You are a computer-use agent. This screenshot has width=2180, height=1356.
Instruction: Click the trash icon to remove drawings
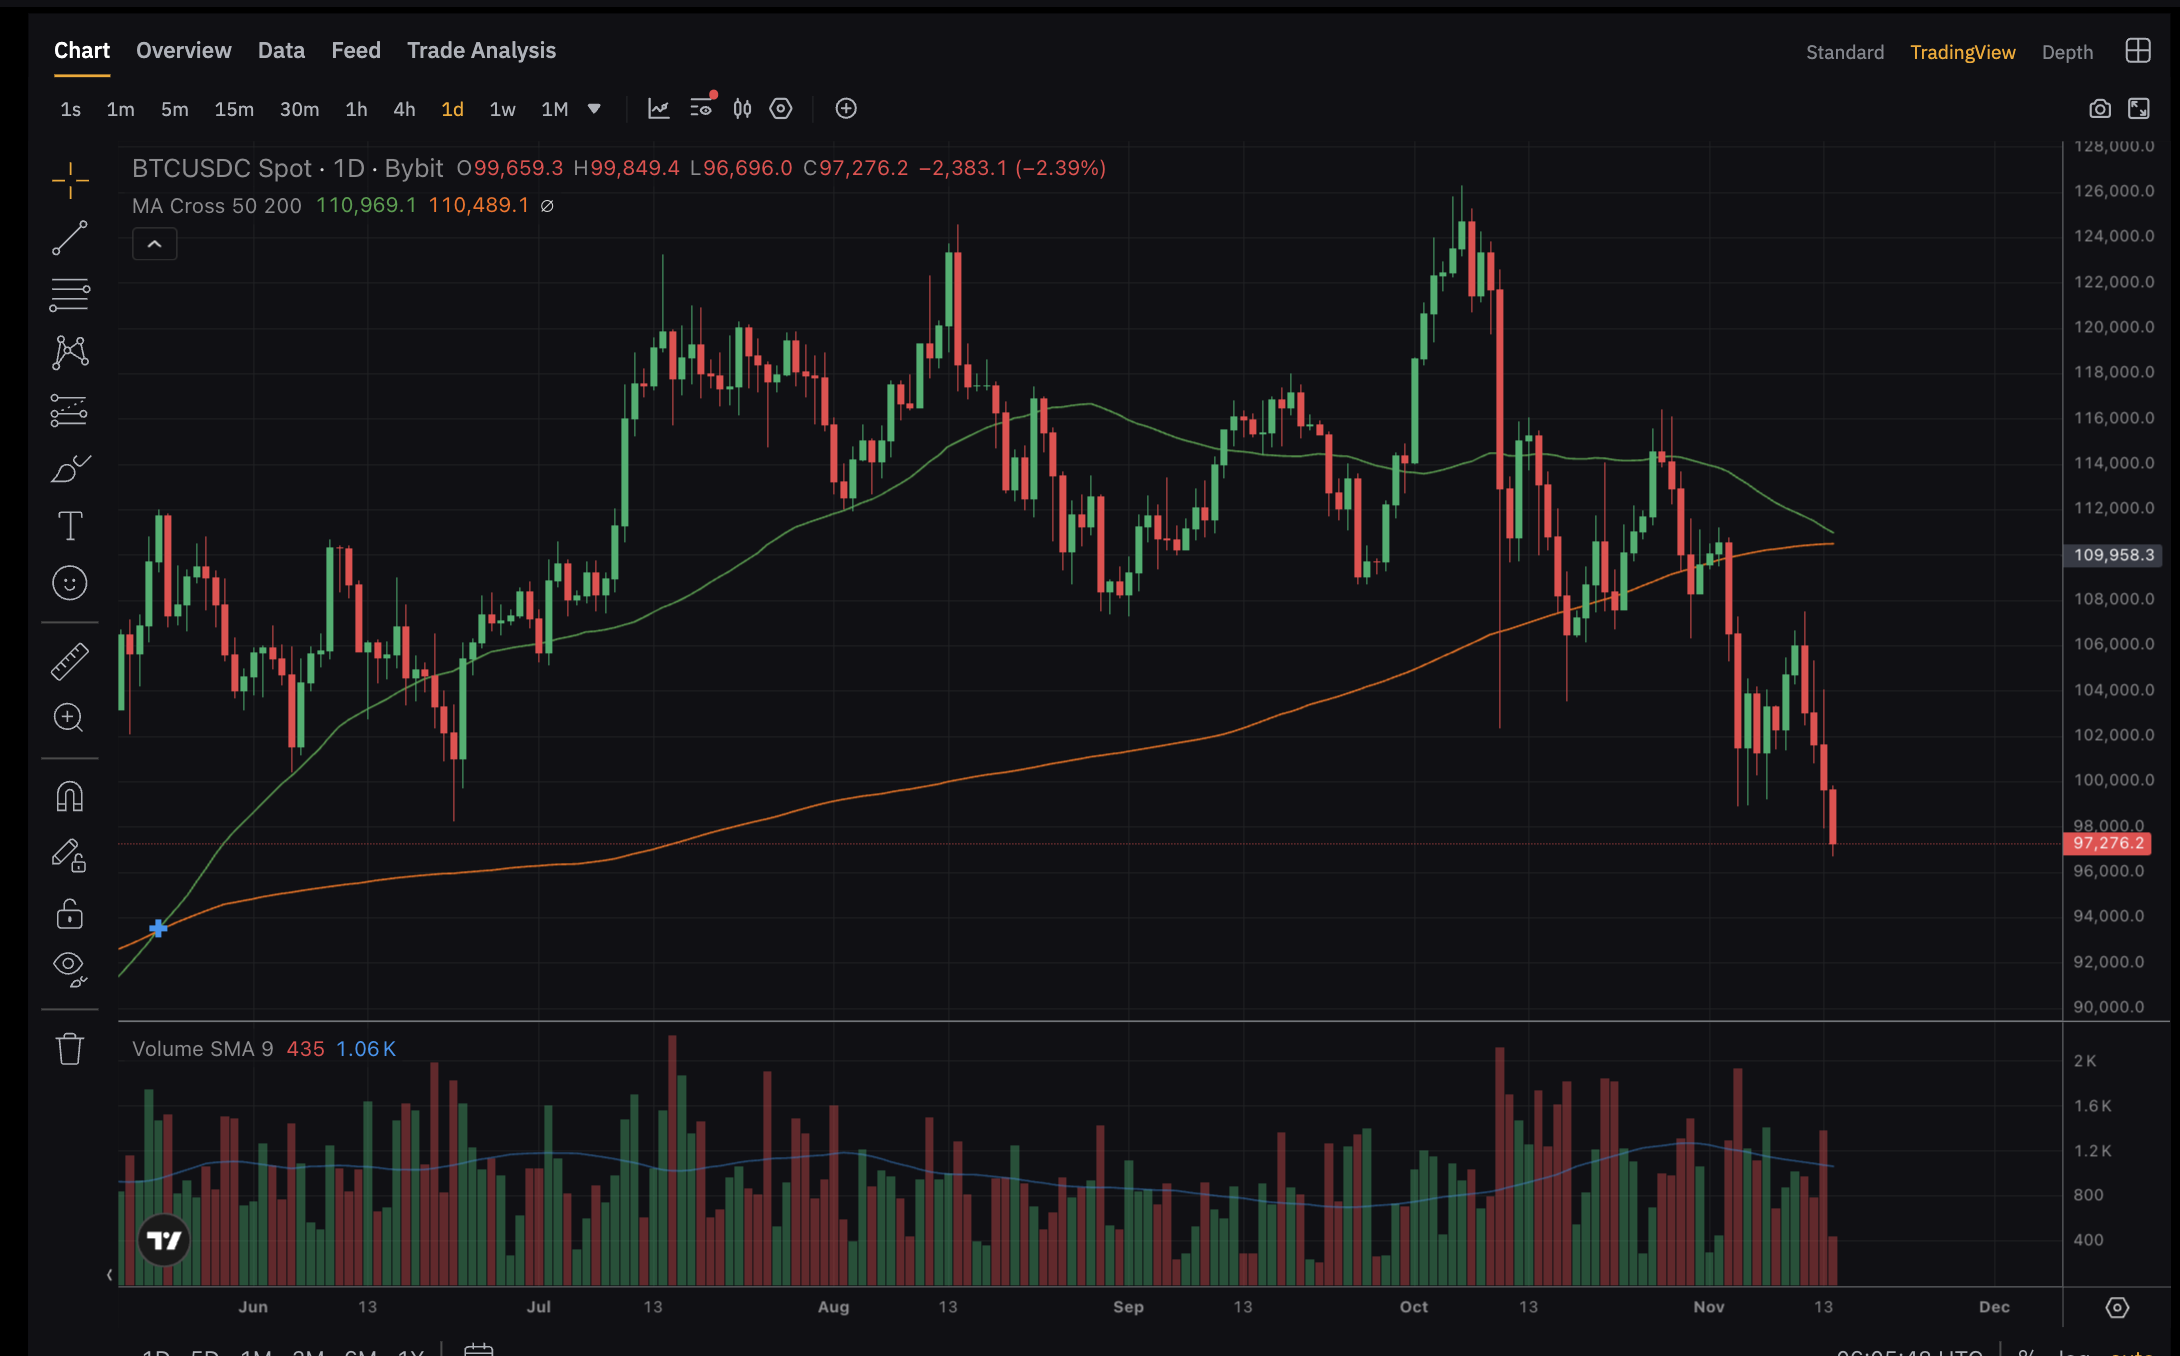click(70, 1049)
